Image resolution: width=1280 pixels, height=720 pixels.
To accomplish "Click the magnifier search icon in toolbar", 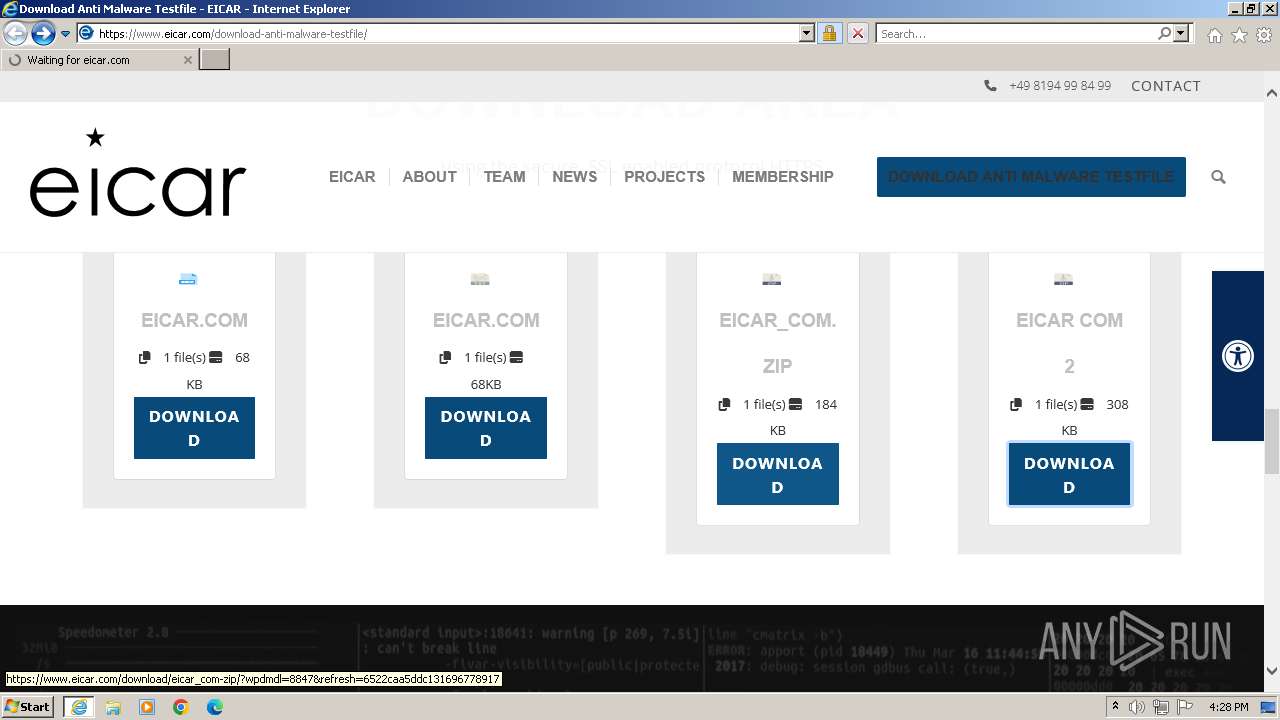I will coord(1164,33).
